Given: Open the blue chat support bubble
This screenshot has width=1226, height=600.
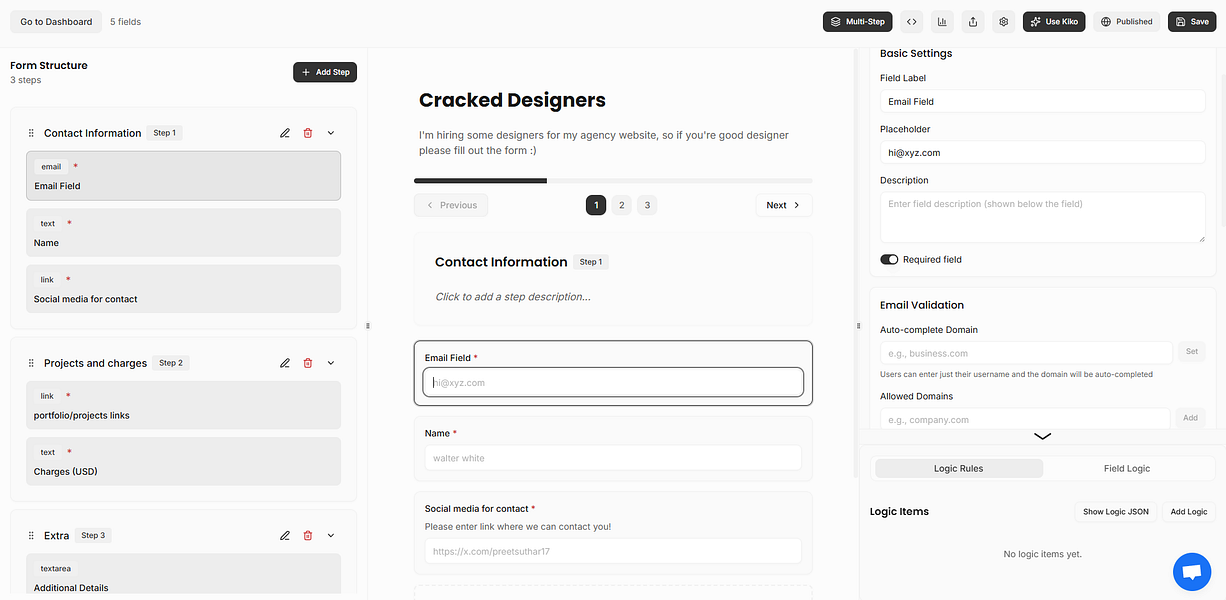Looking at the screenshot, I should tap(1191, 571).
